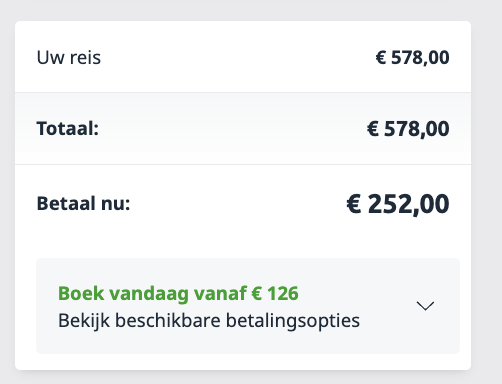This screenshot has height=384, width=502.
Task: Click the Uw reis price € 578,00
Action: (x=412, y=57)
